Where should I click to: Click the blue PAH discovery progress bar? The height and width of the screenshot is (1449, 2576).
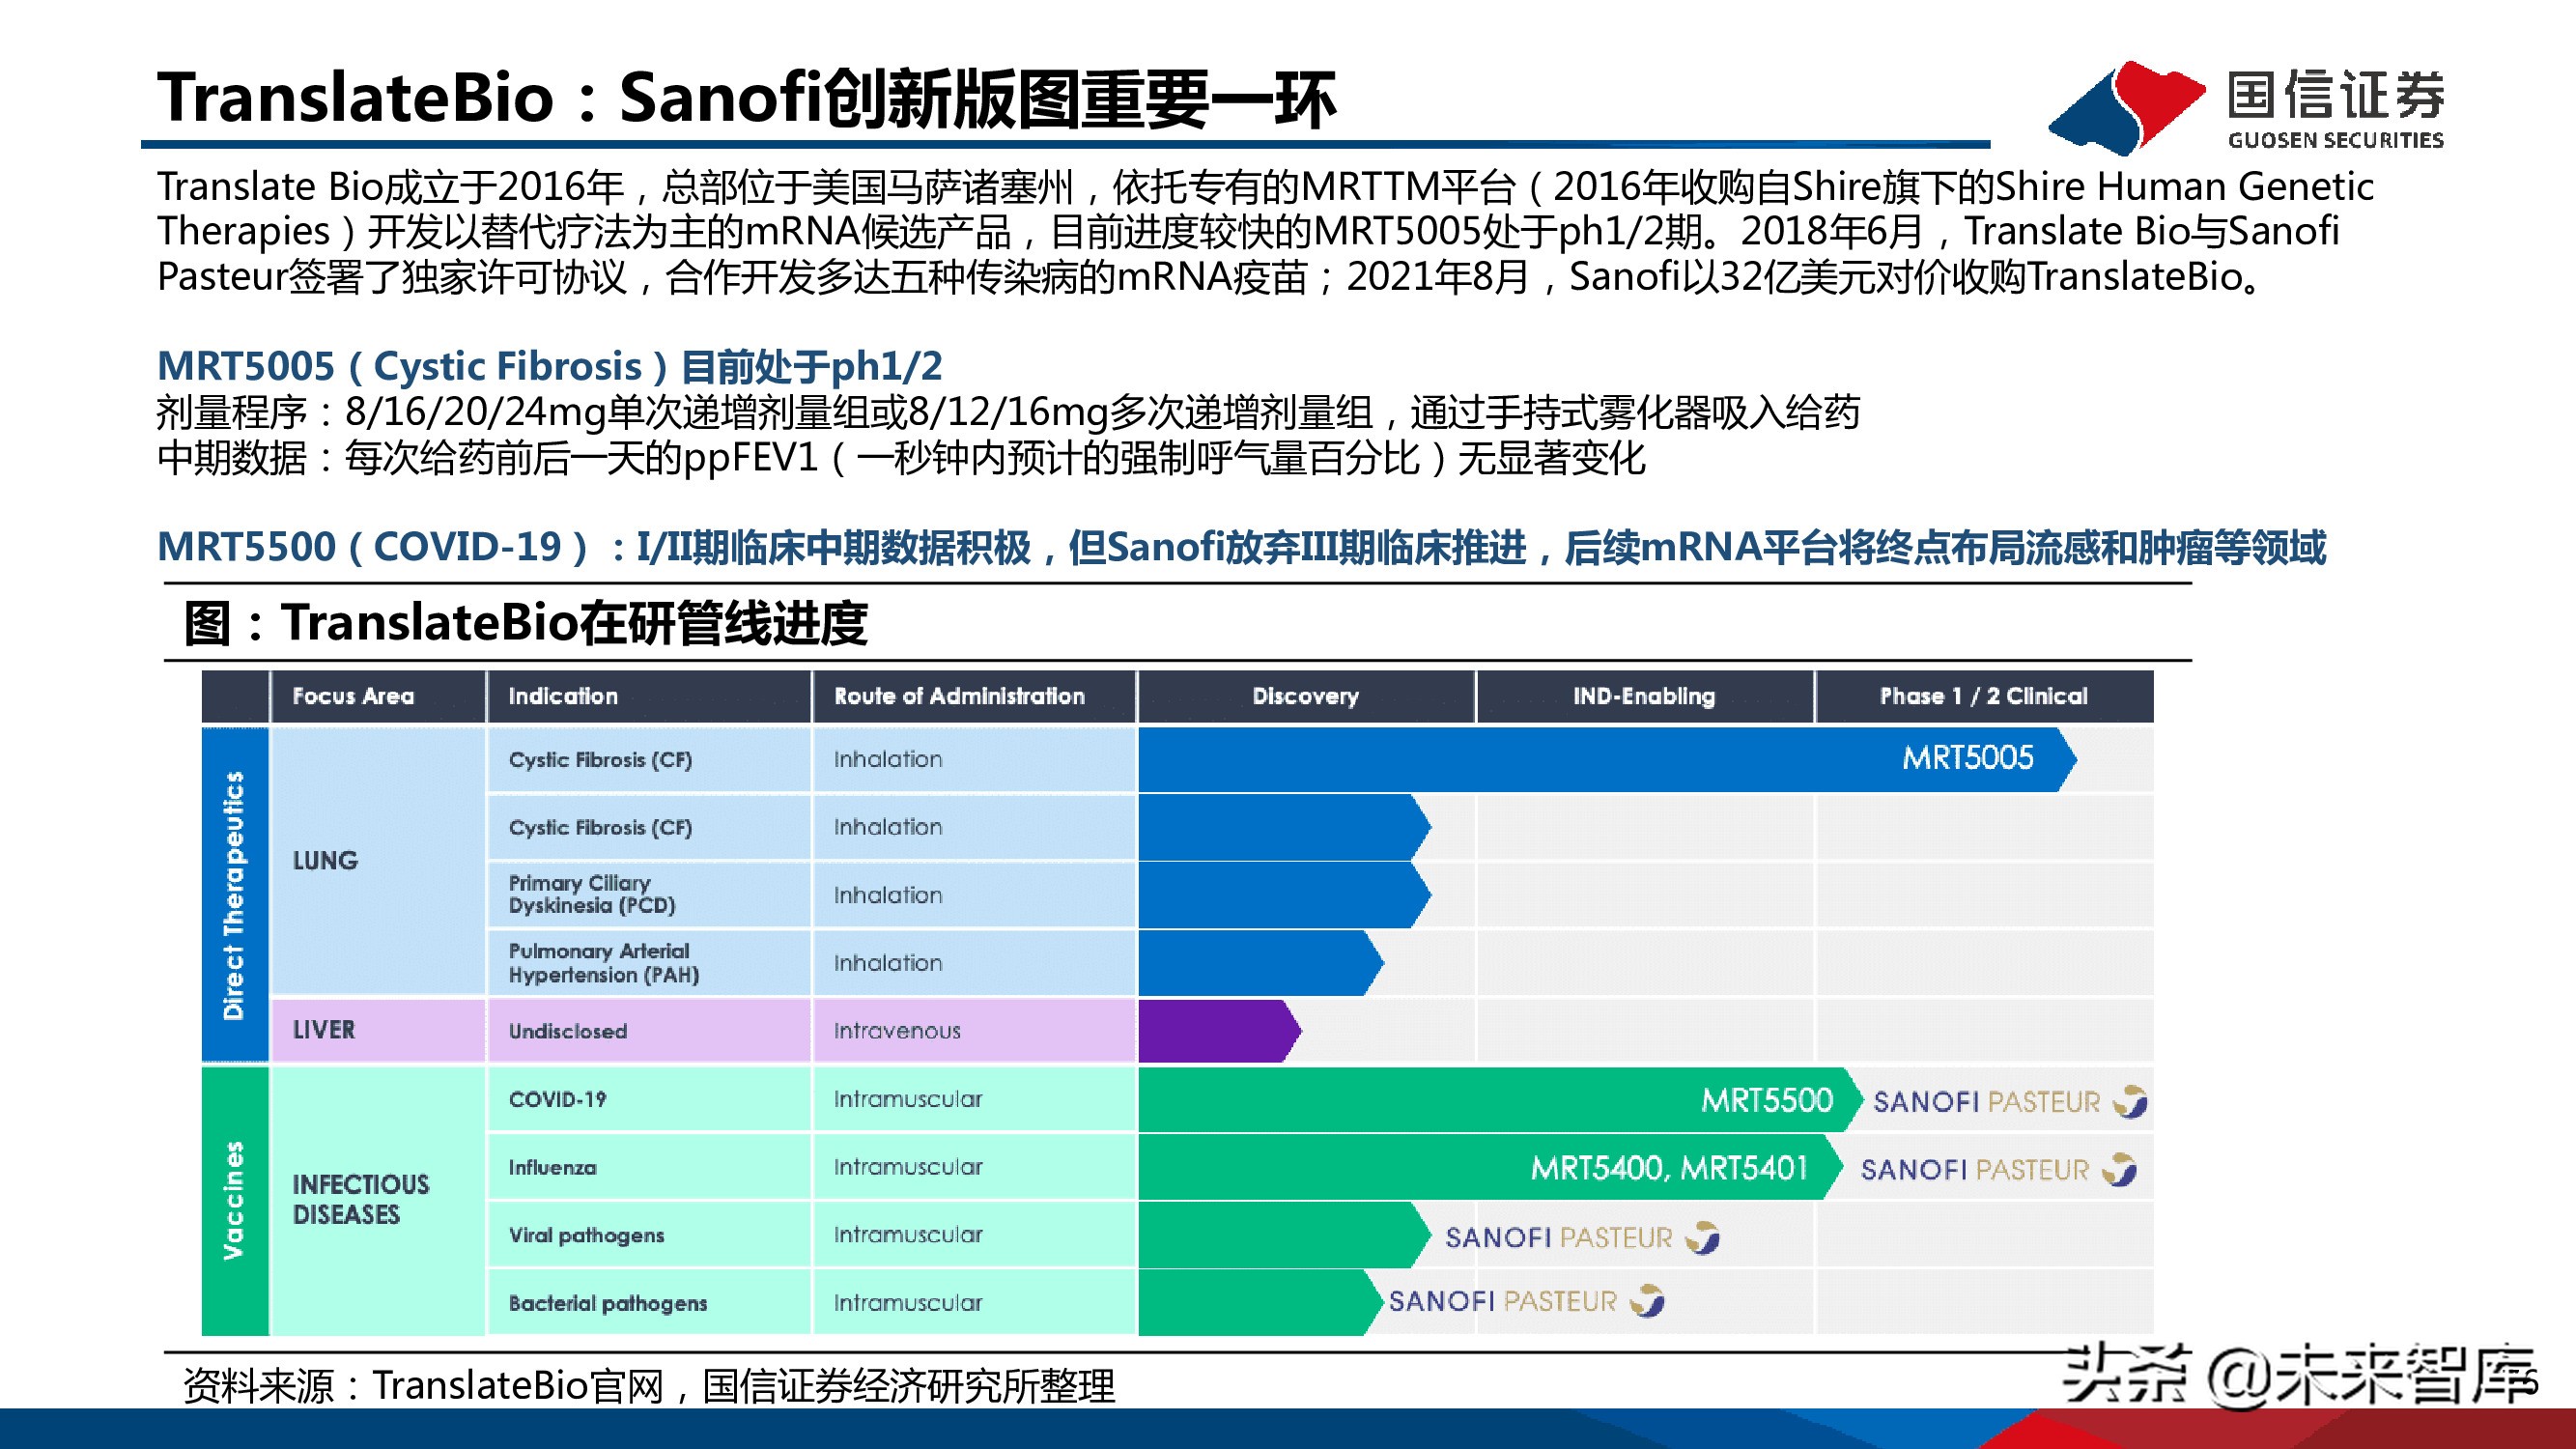[x=1261, y=962]
